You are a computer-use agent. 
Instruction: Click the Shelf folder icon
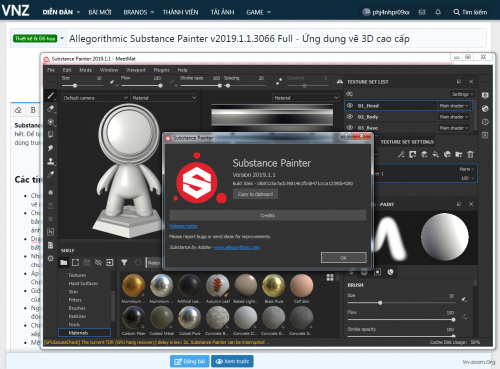click(x=64, y=263)
